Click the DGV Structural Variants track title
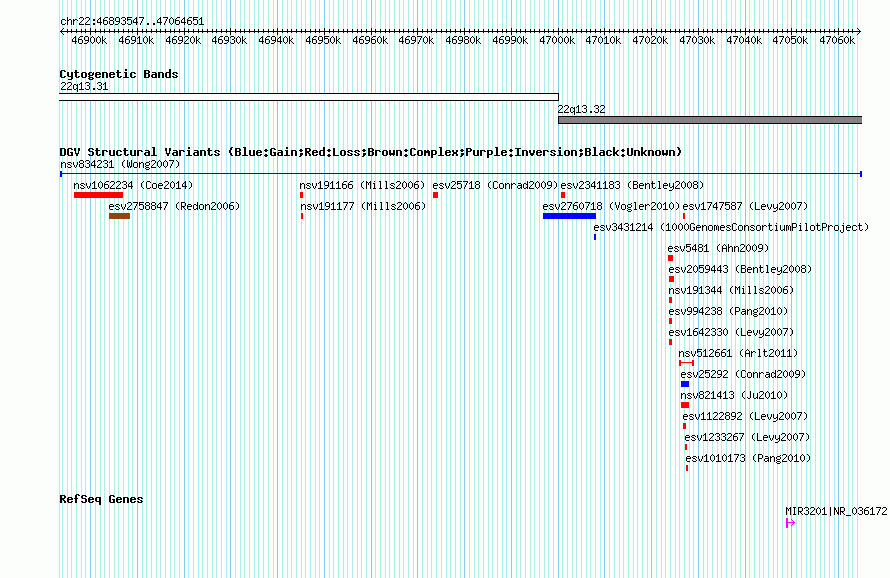 pos(371,152)
